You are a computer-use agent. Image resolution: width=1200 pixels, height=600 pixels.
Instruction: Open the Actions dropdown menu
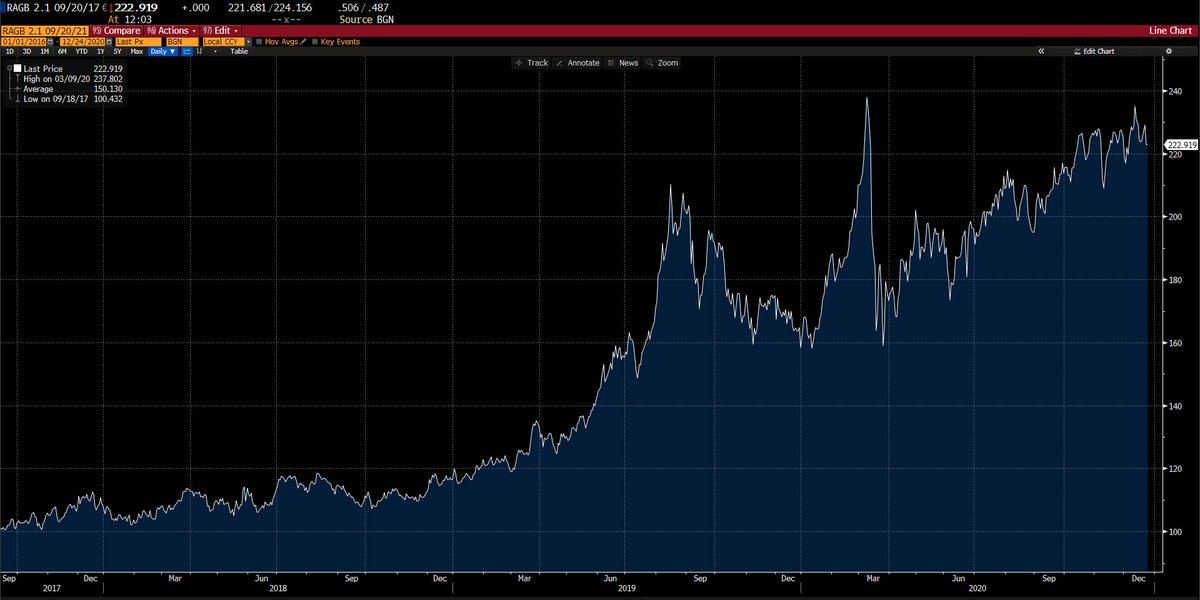[x=171, y=31]
